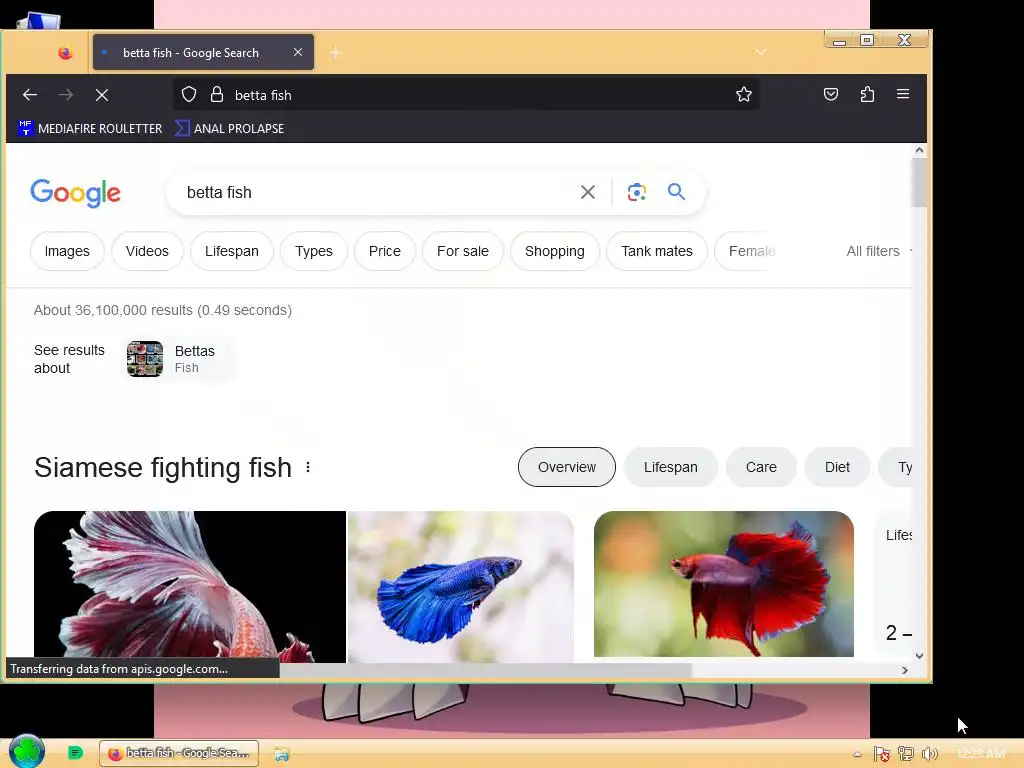This screenshot has height=768, width=1024.
Task: Clear the search box with X
Action: click(588, 192)
